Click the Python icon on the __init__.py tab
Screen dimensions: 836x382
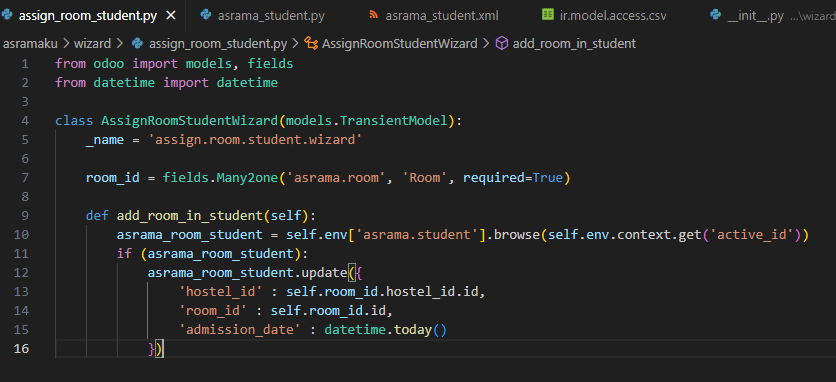[x=716, y=14]
